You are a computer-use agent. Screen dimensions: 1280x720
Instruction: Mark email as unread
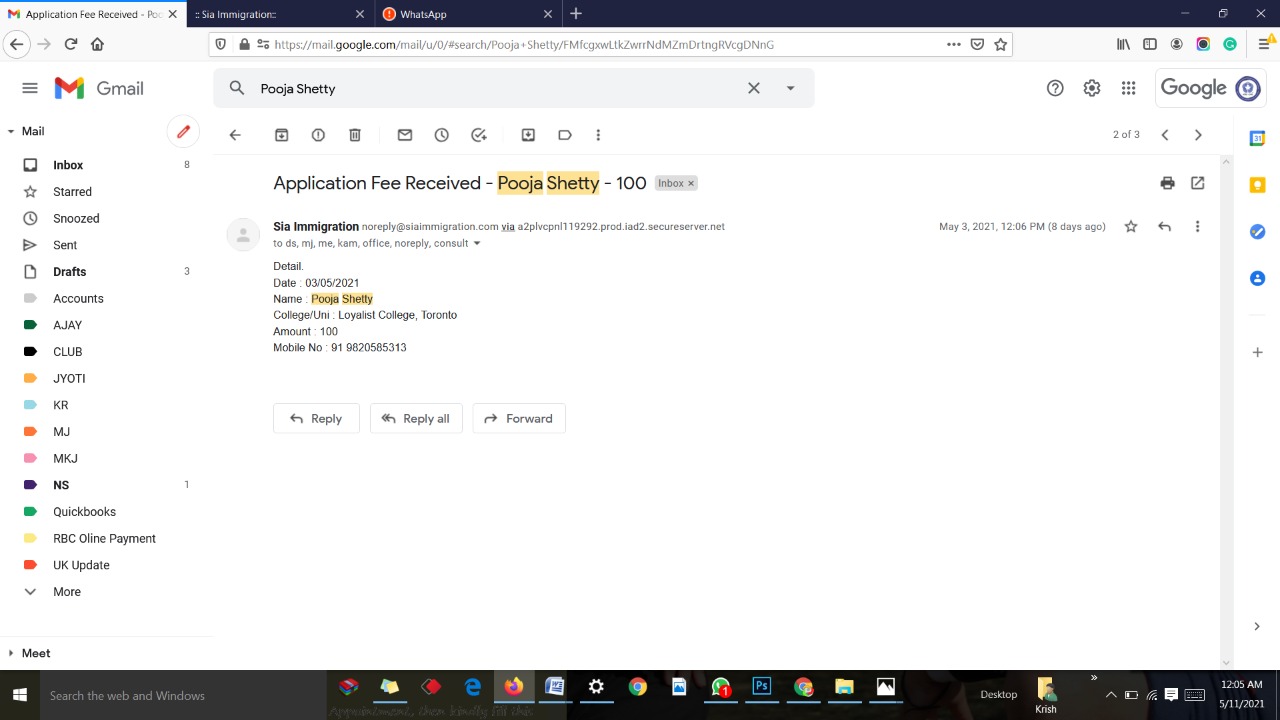[x=405, y=135]
